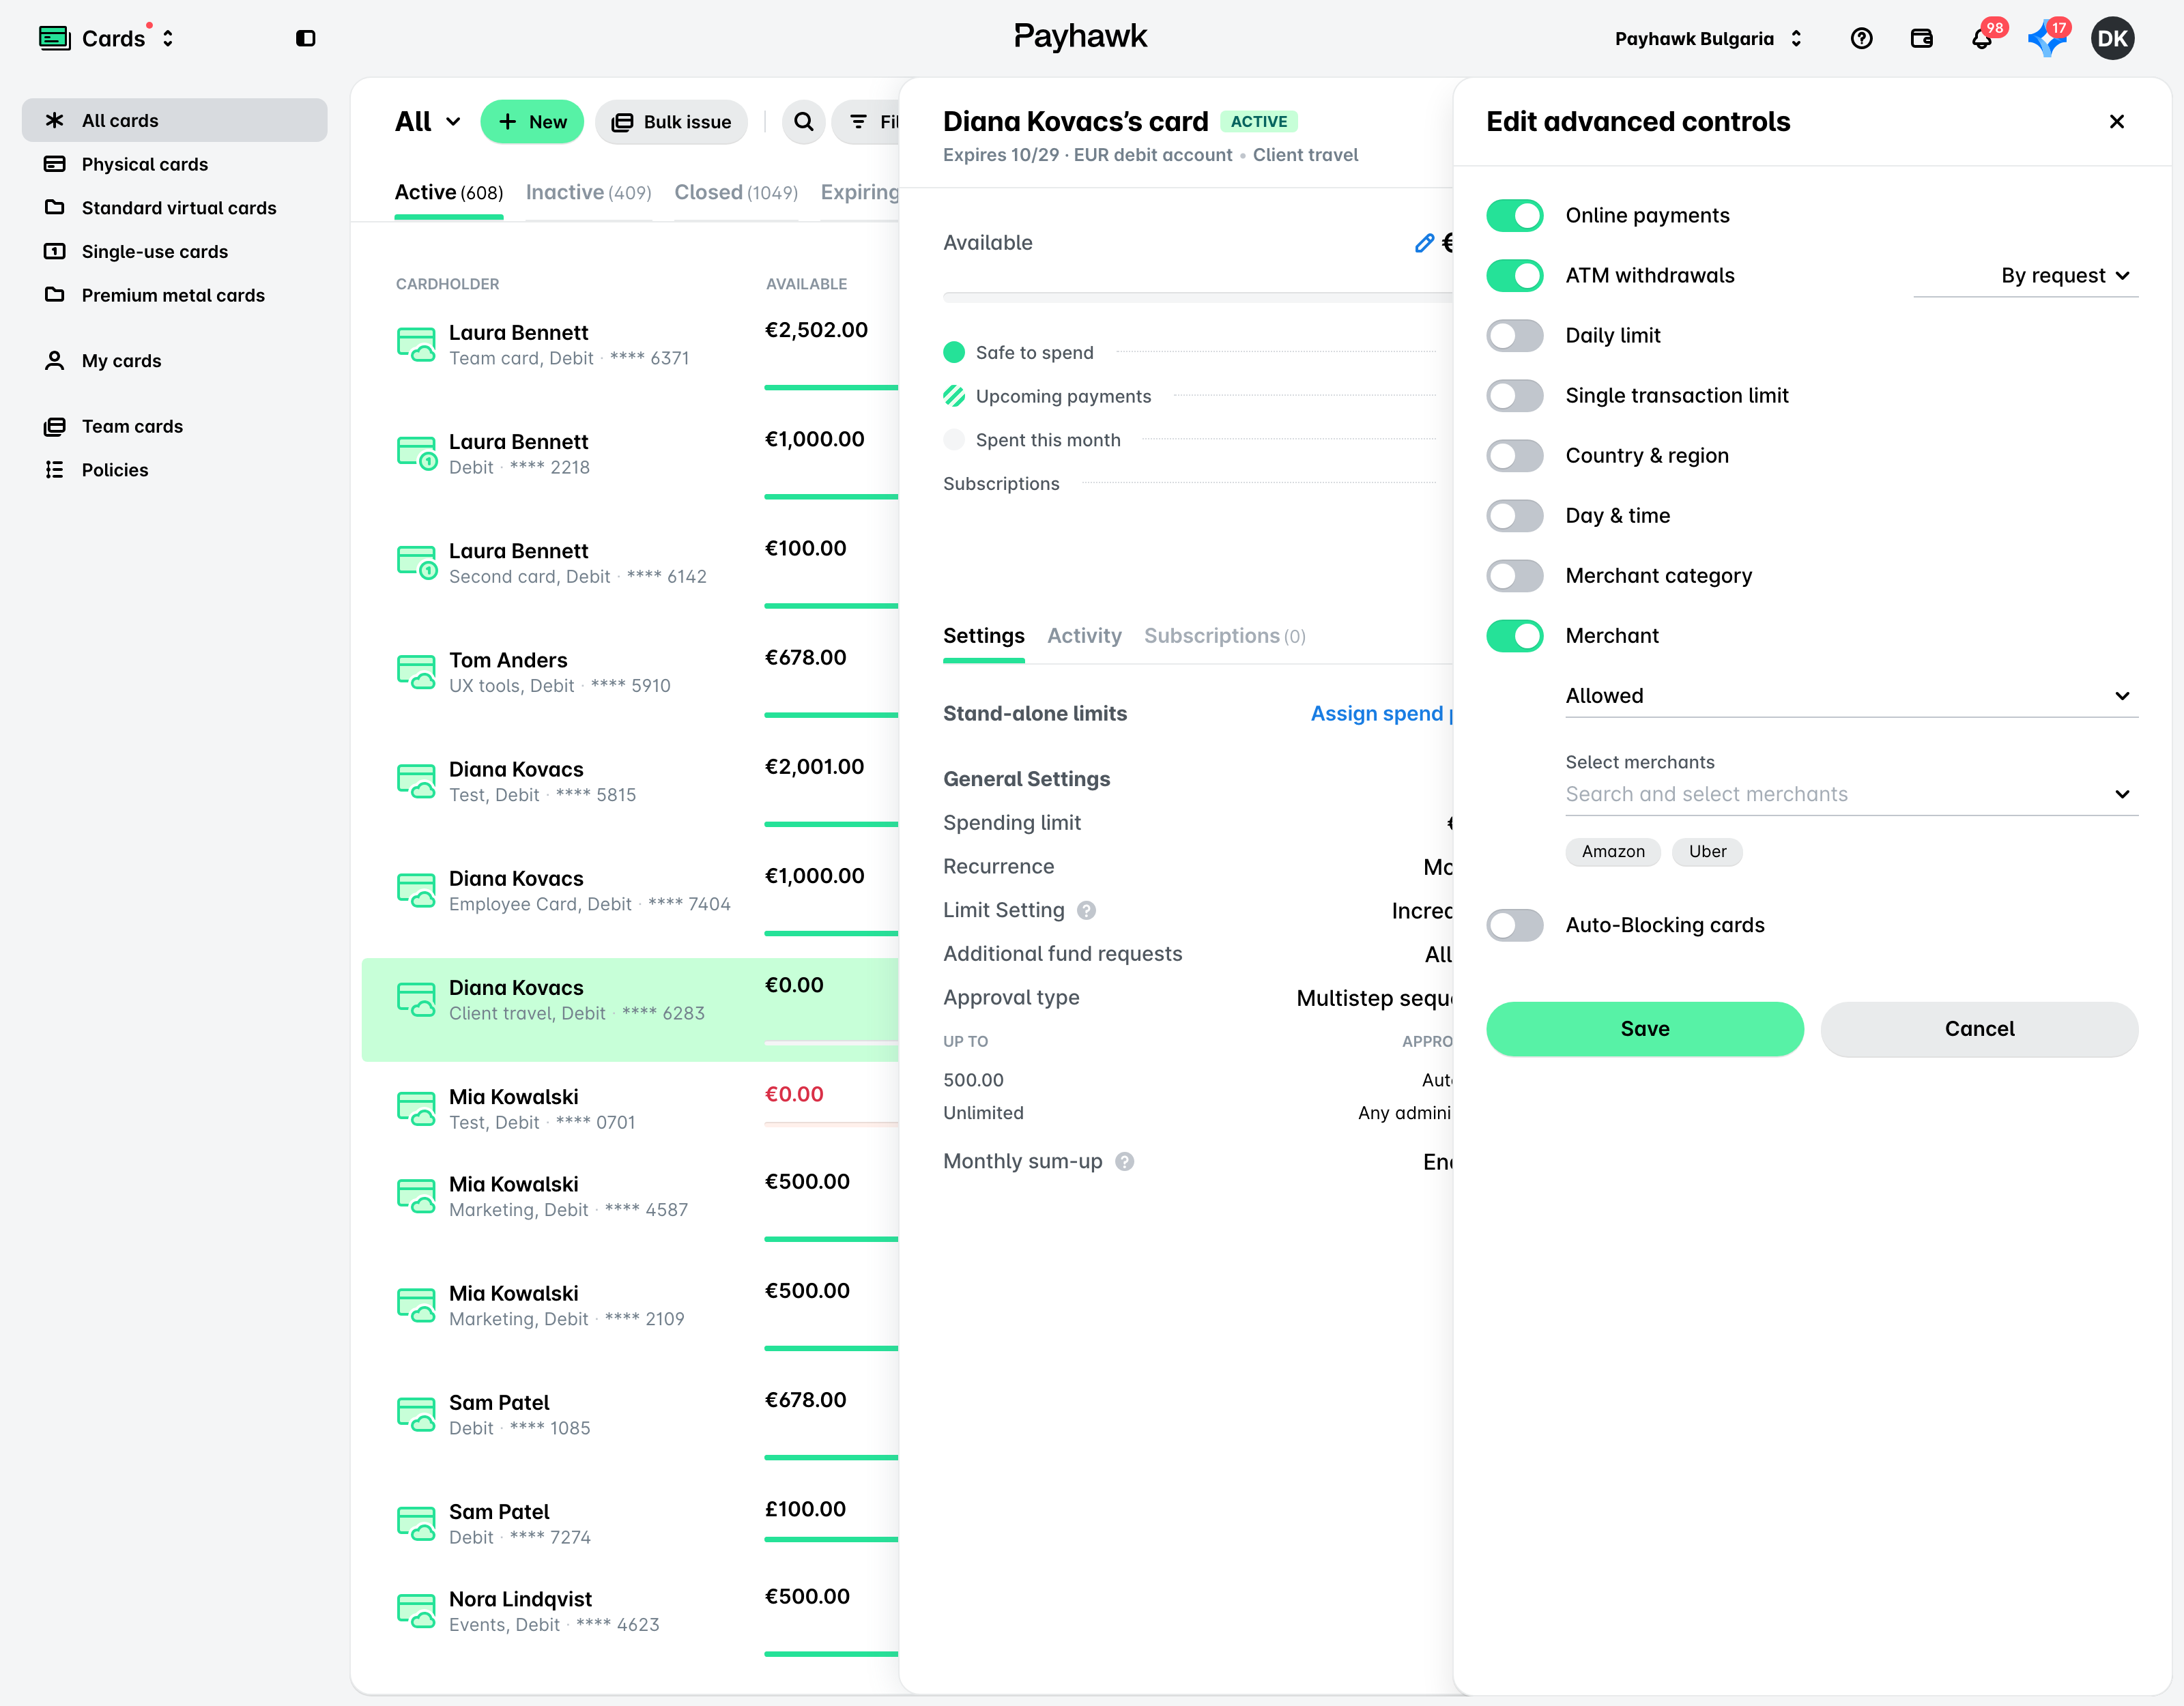The image size is (2184, 1706).
Task: Click Limit Setting help icon
Action: click(x=1087, y=910)
